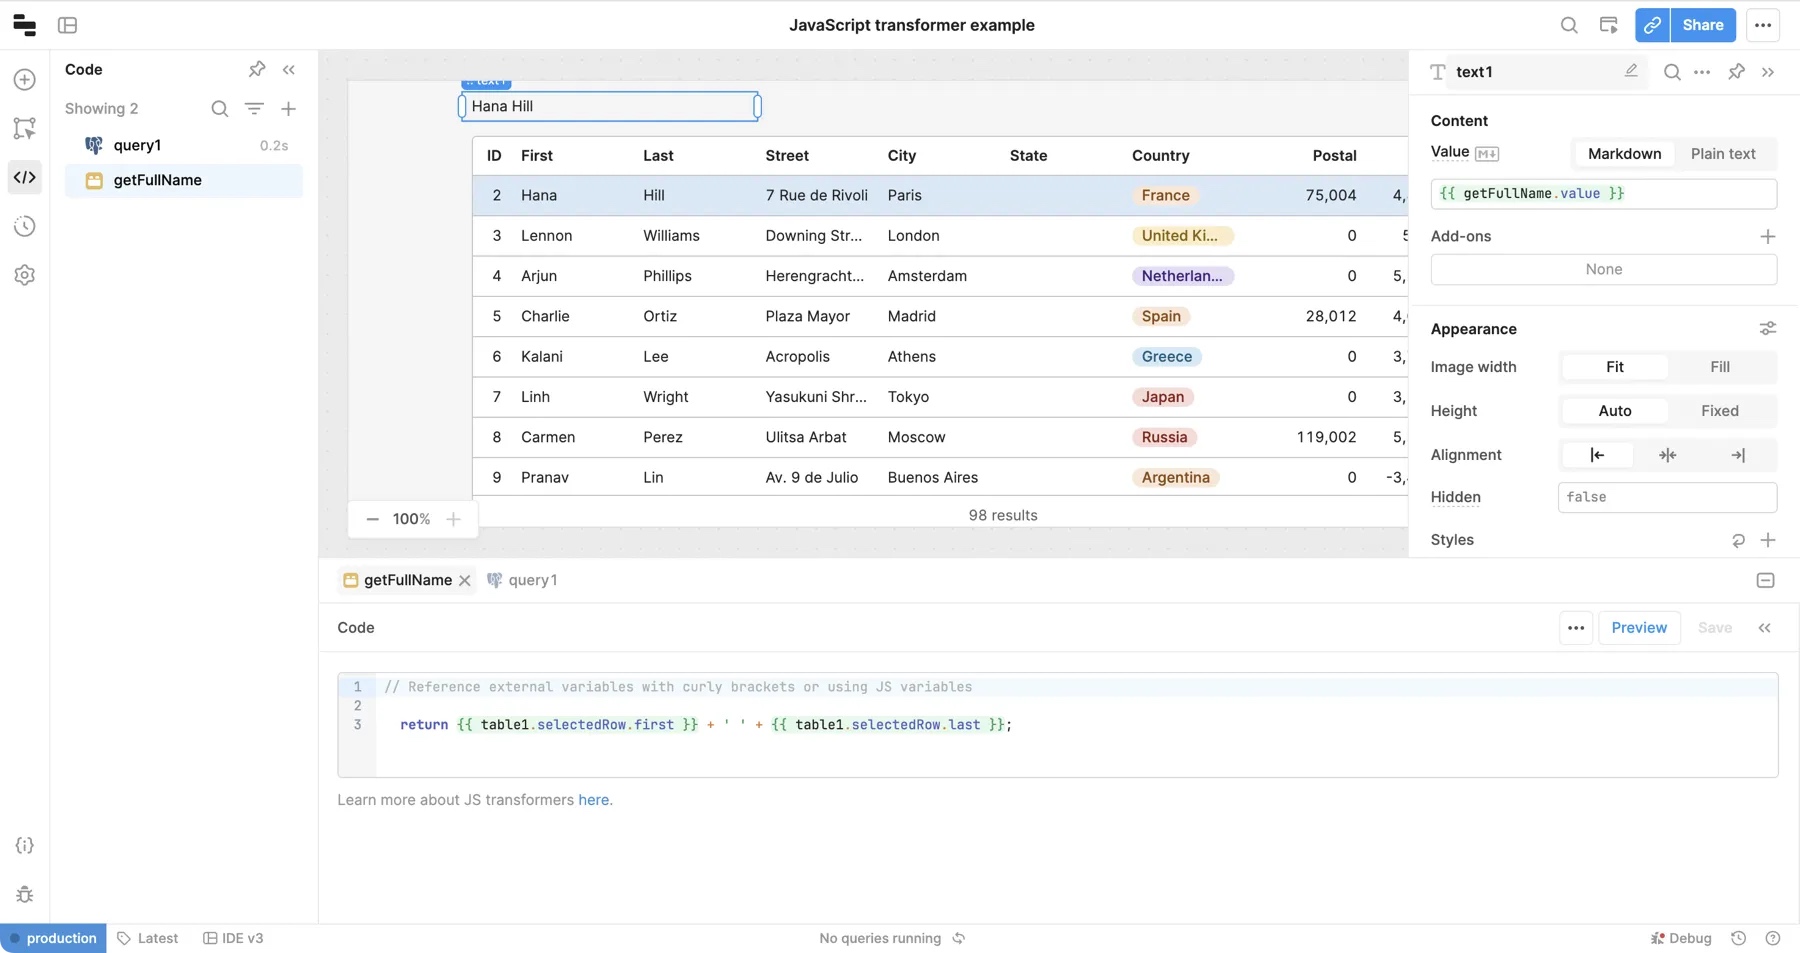Sort table by Country column header

(1160, 156)
